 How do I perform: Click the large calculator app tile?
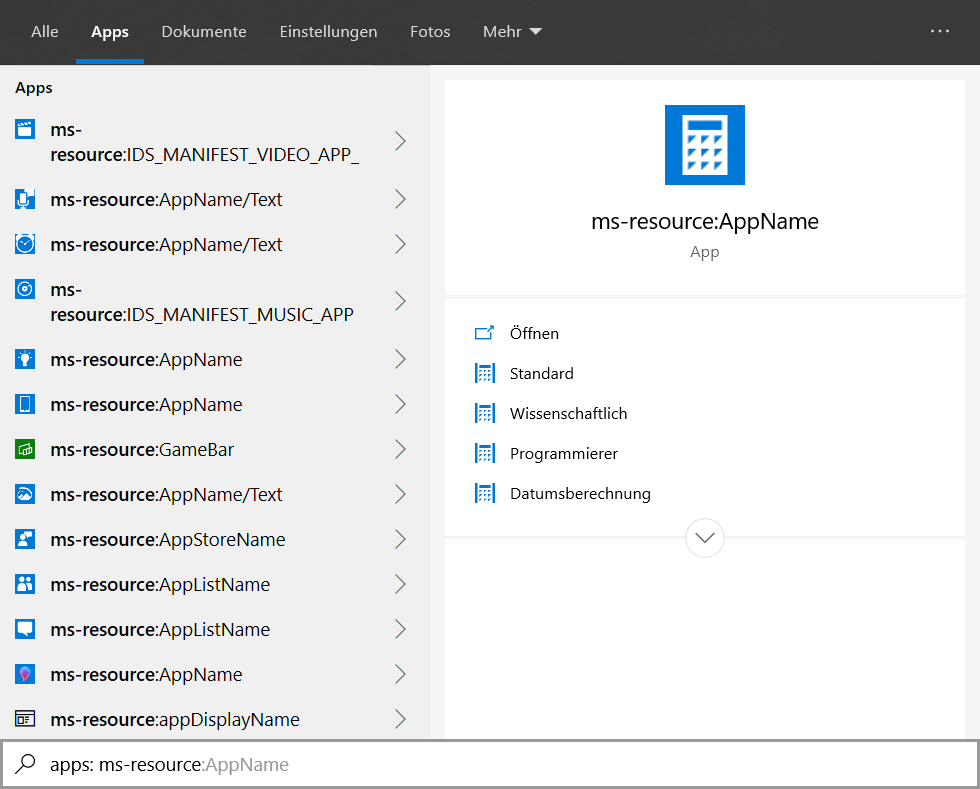[x=704, y=145]
